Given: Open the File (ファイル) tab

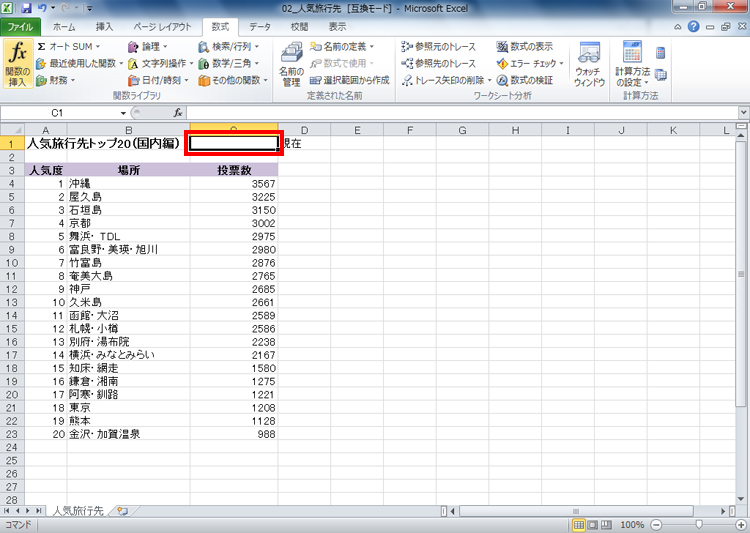Looking at the screenshot, I should (20, 27).
